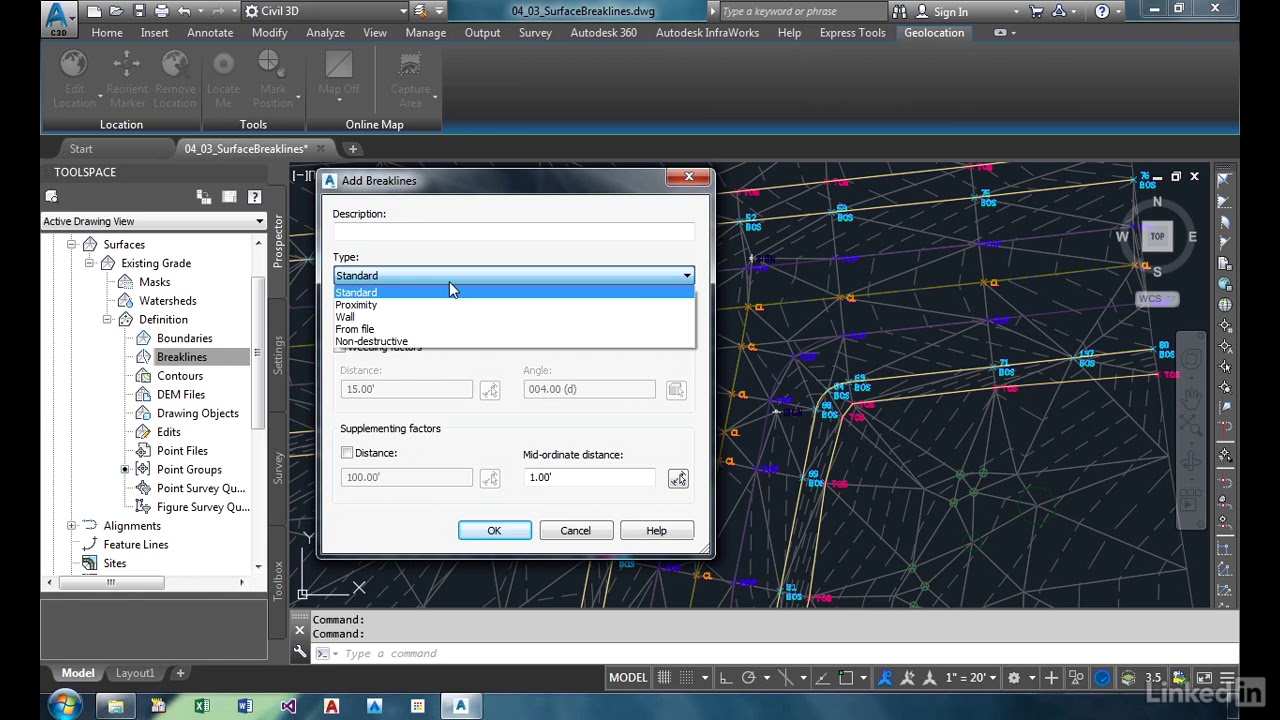Viewport: 1280px width, 720px height.
Task: Open status bar customization menu icon
Action: click(1226, 678)
